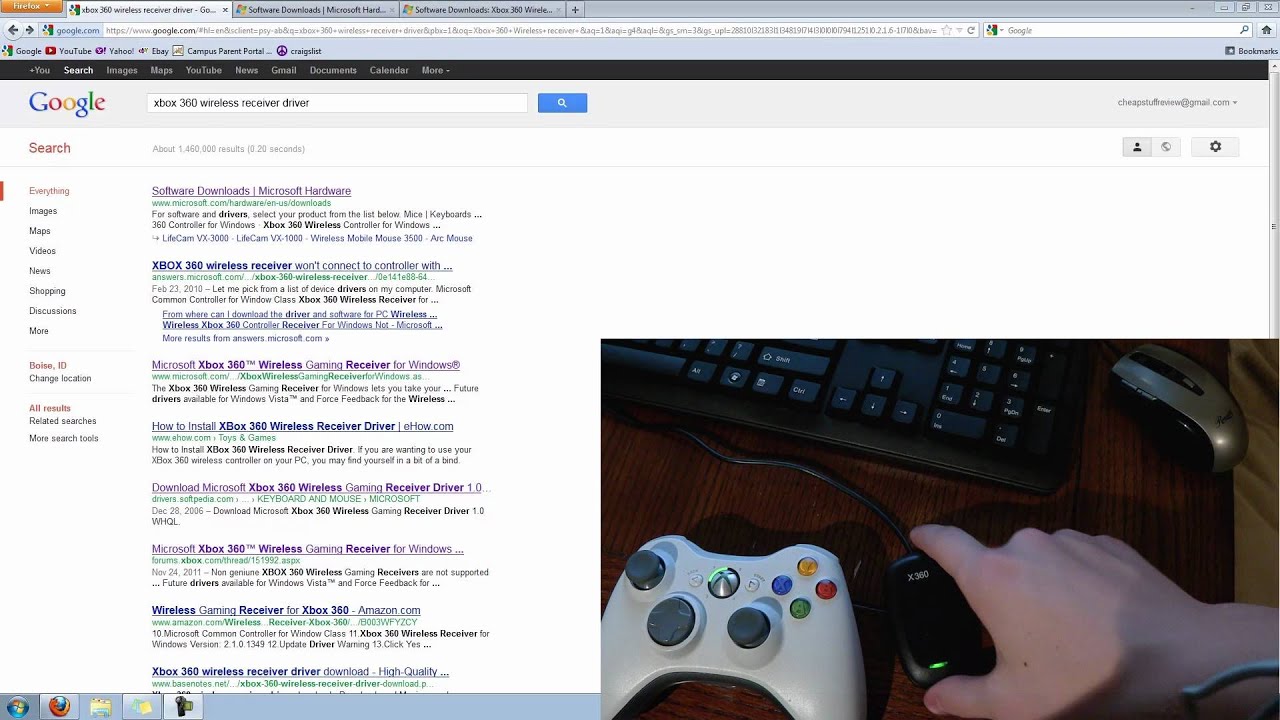Open the Bookmarks menu button
The height and width of the screenshot is (720, 1280).
tap(1251, 51)
